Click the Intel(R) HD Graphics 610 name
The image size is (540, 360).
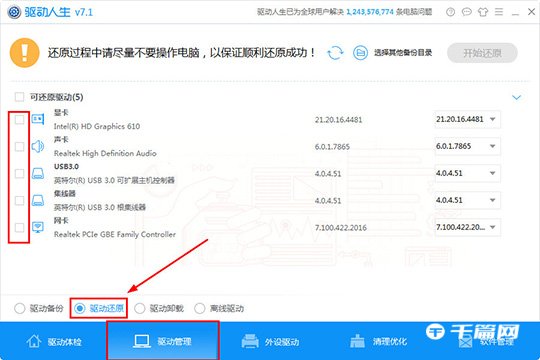[97, 126]
